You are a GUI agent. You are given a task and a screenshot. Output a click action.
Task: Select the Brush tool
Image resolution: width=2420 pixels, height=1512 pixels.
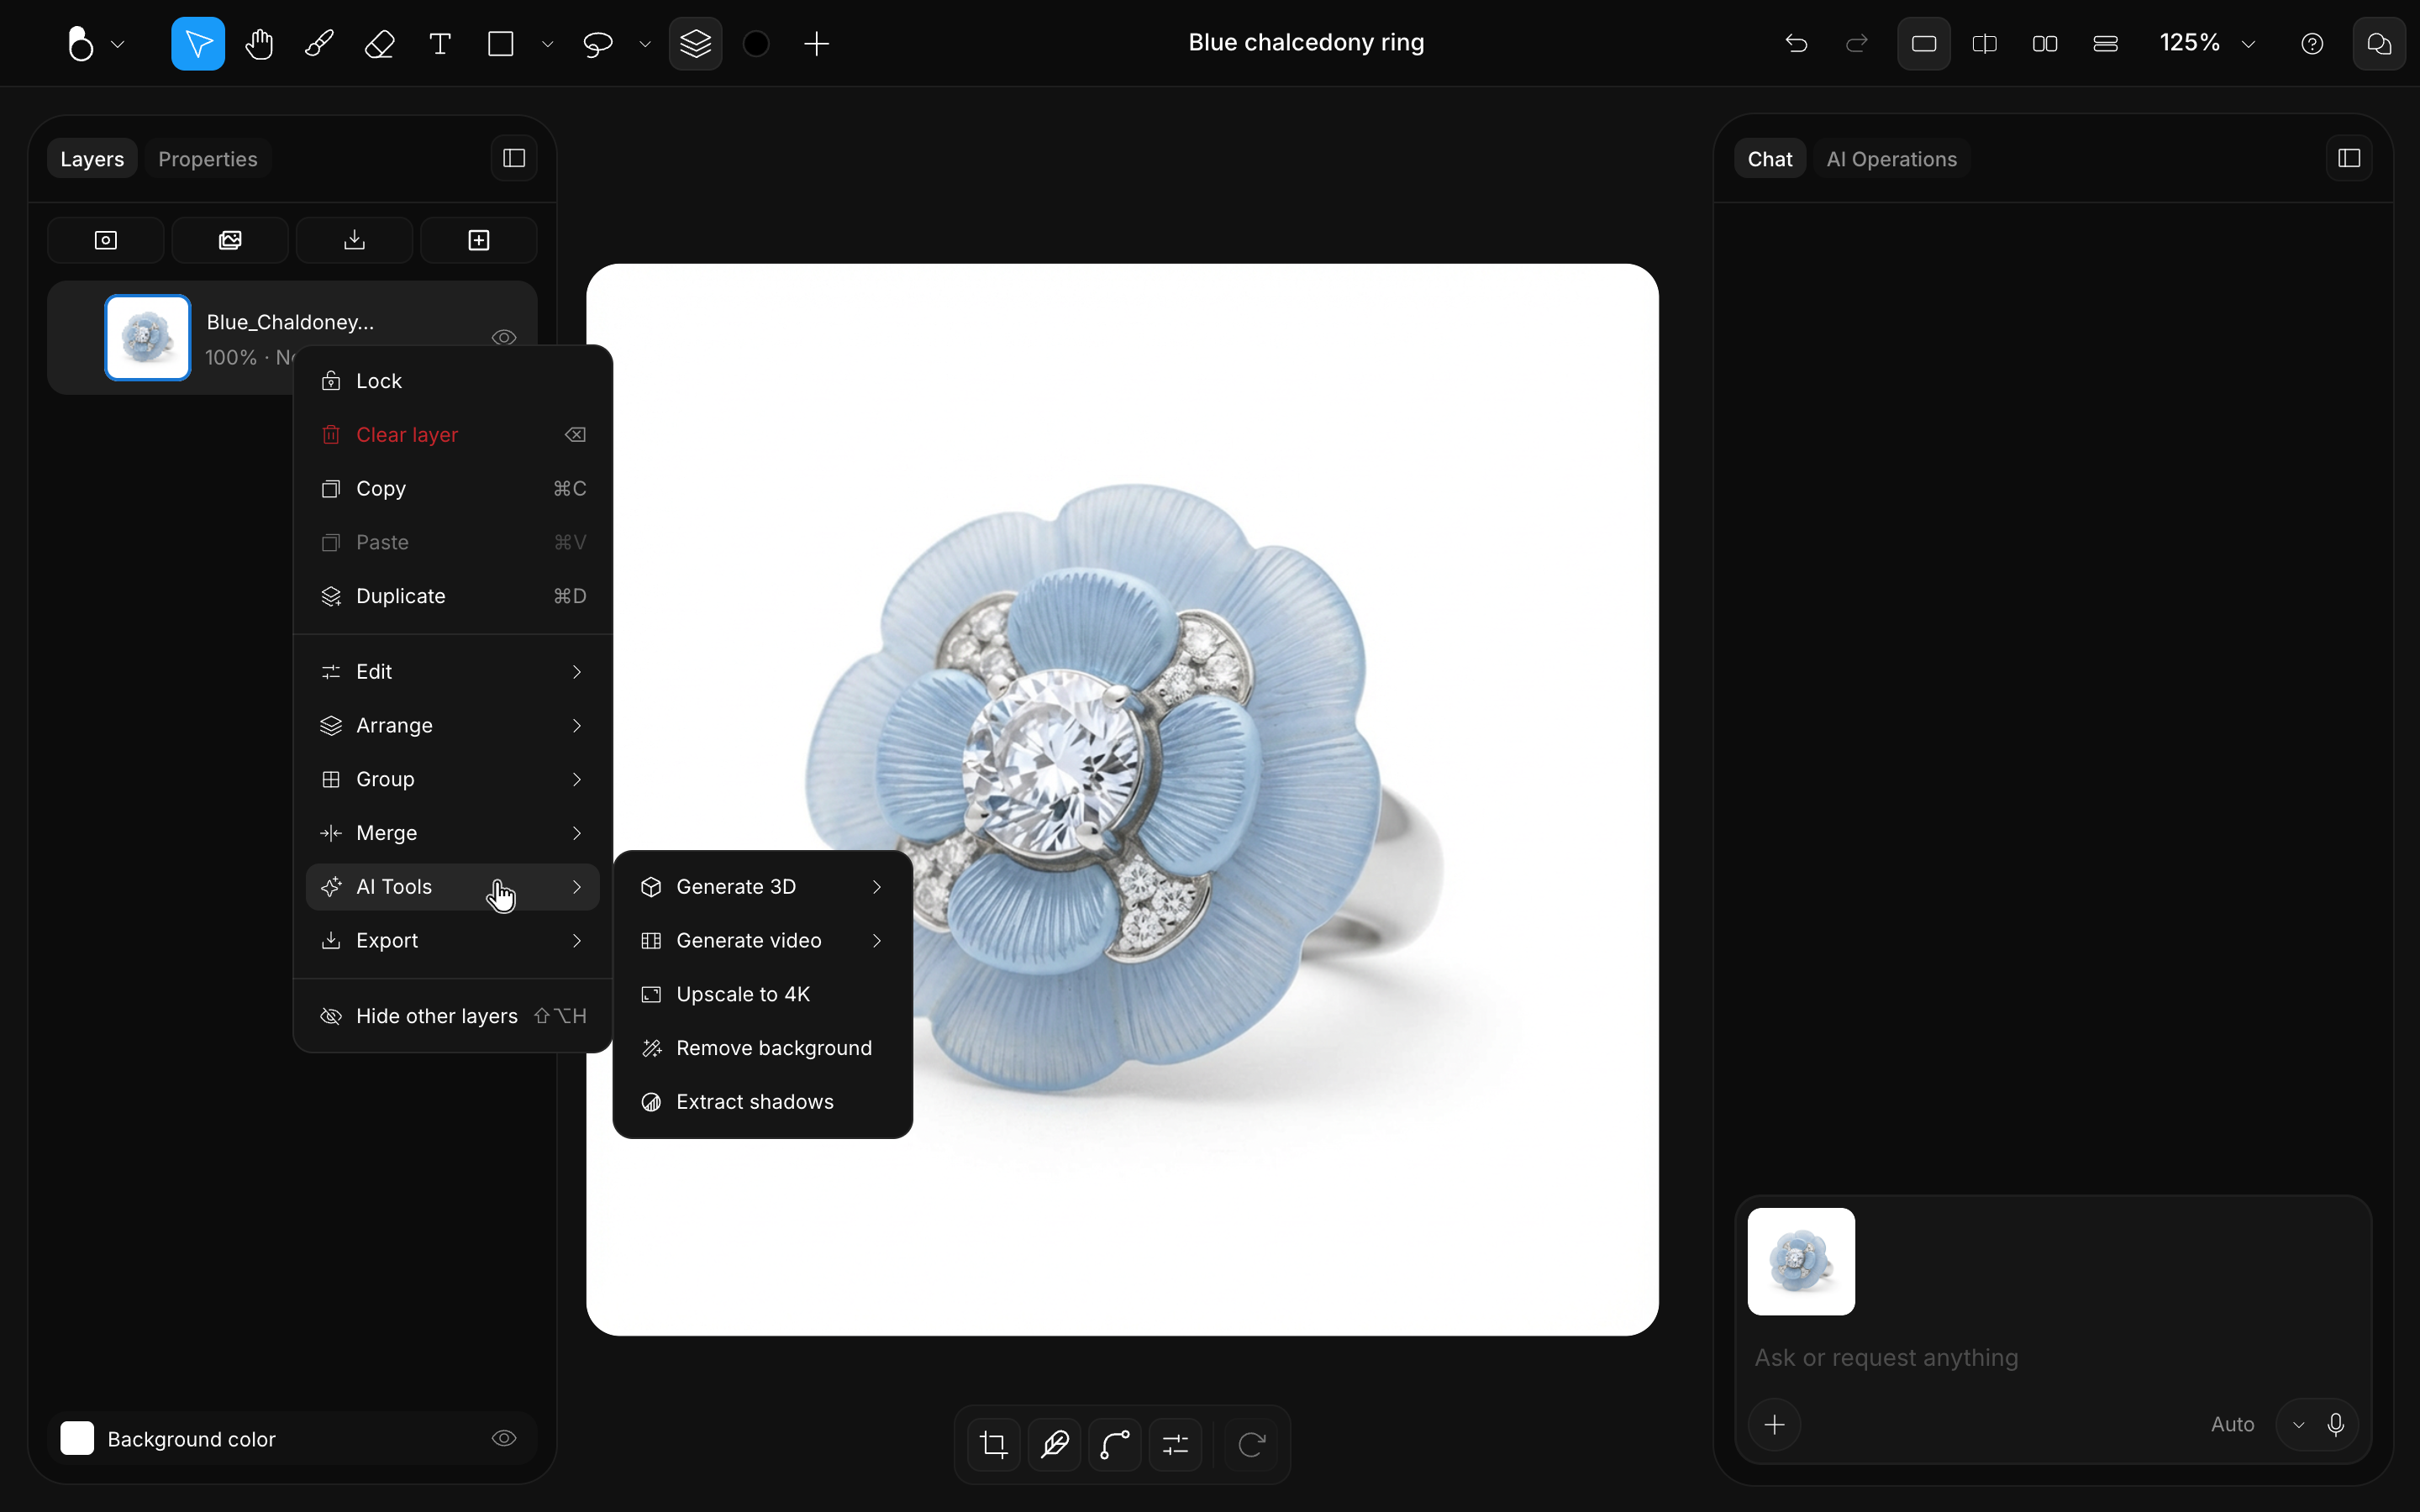[319, 44]
